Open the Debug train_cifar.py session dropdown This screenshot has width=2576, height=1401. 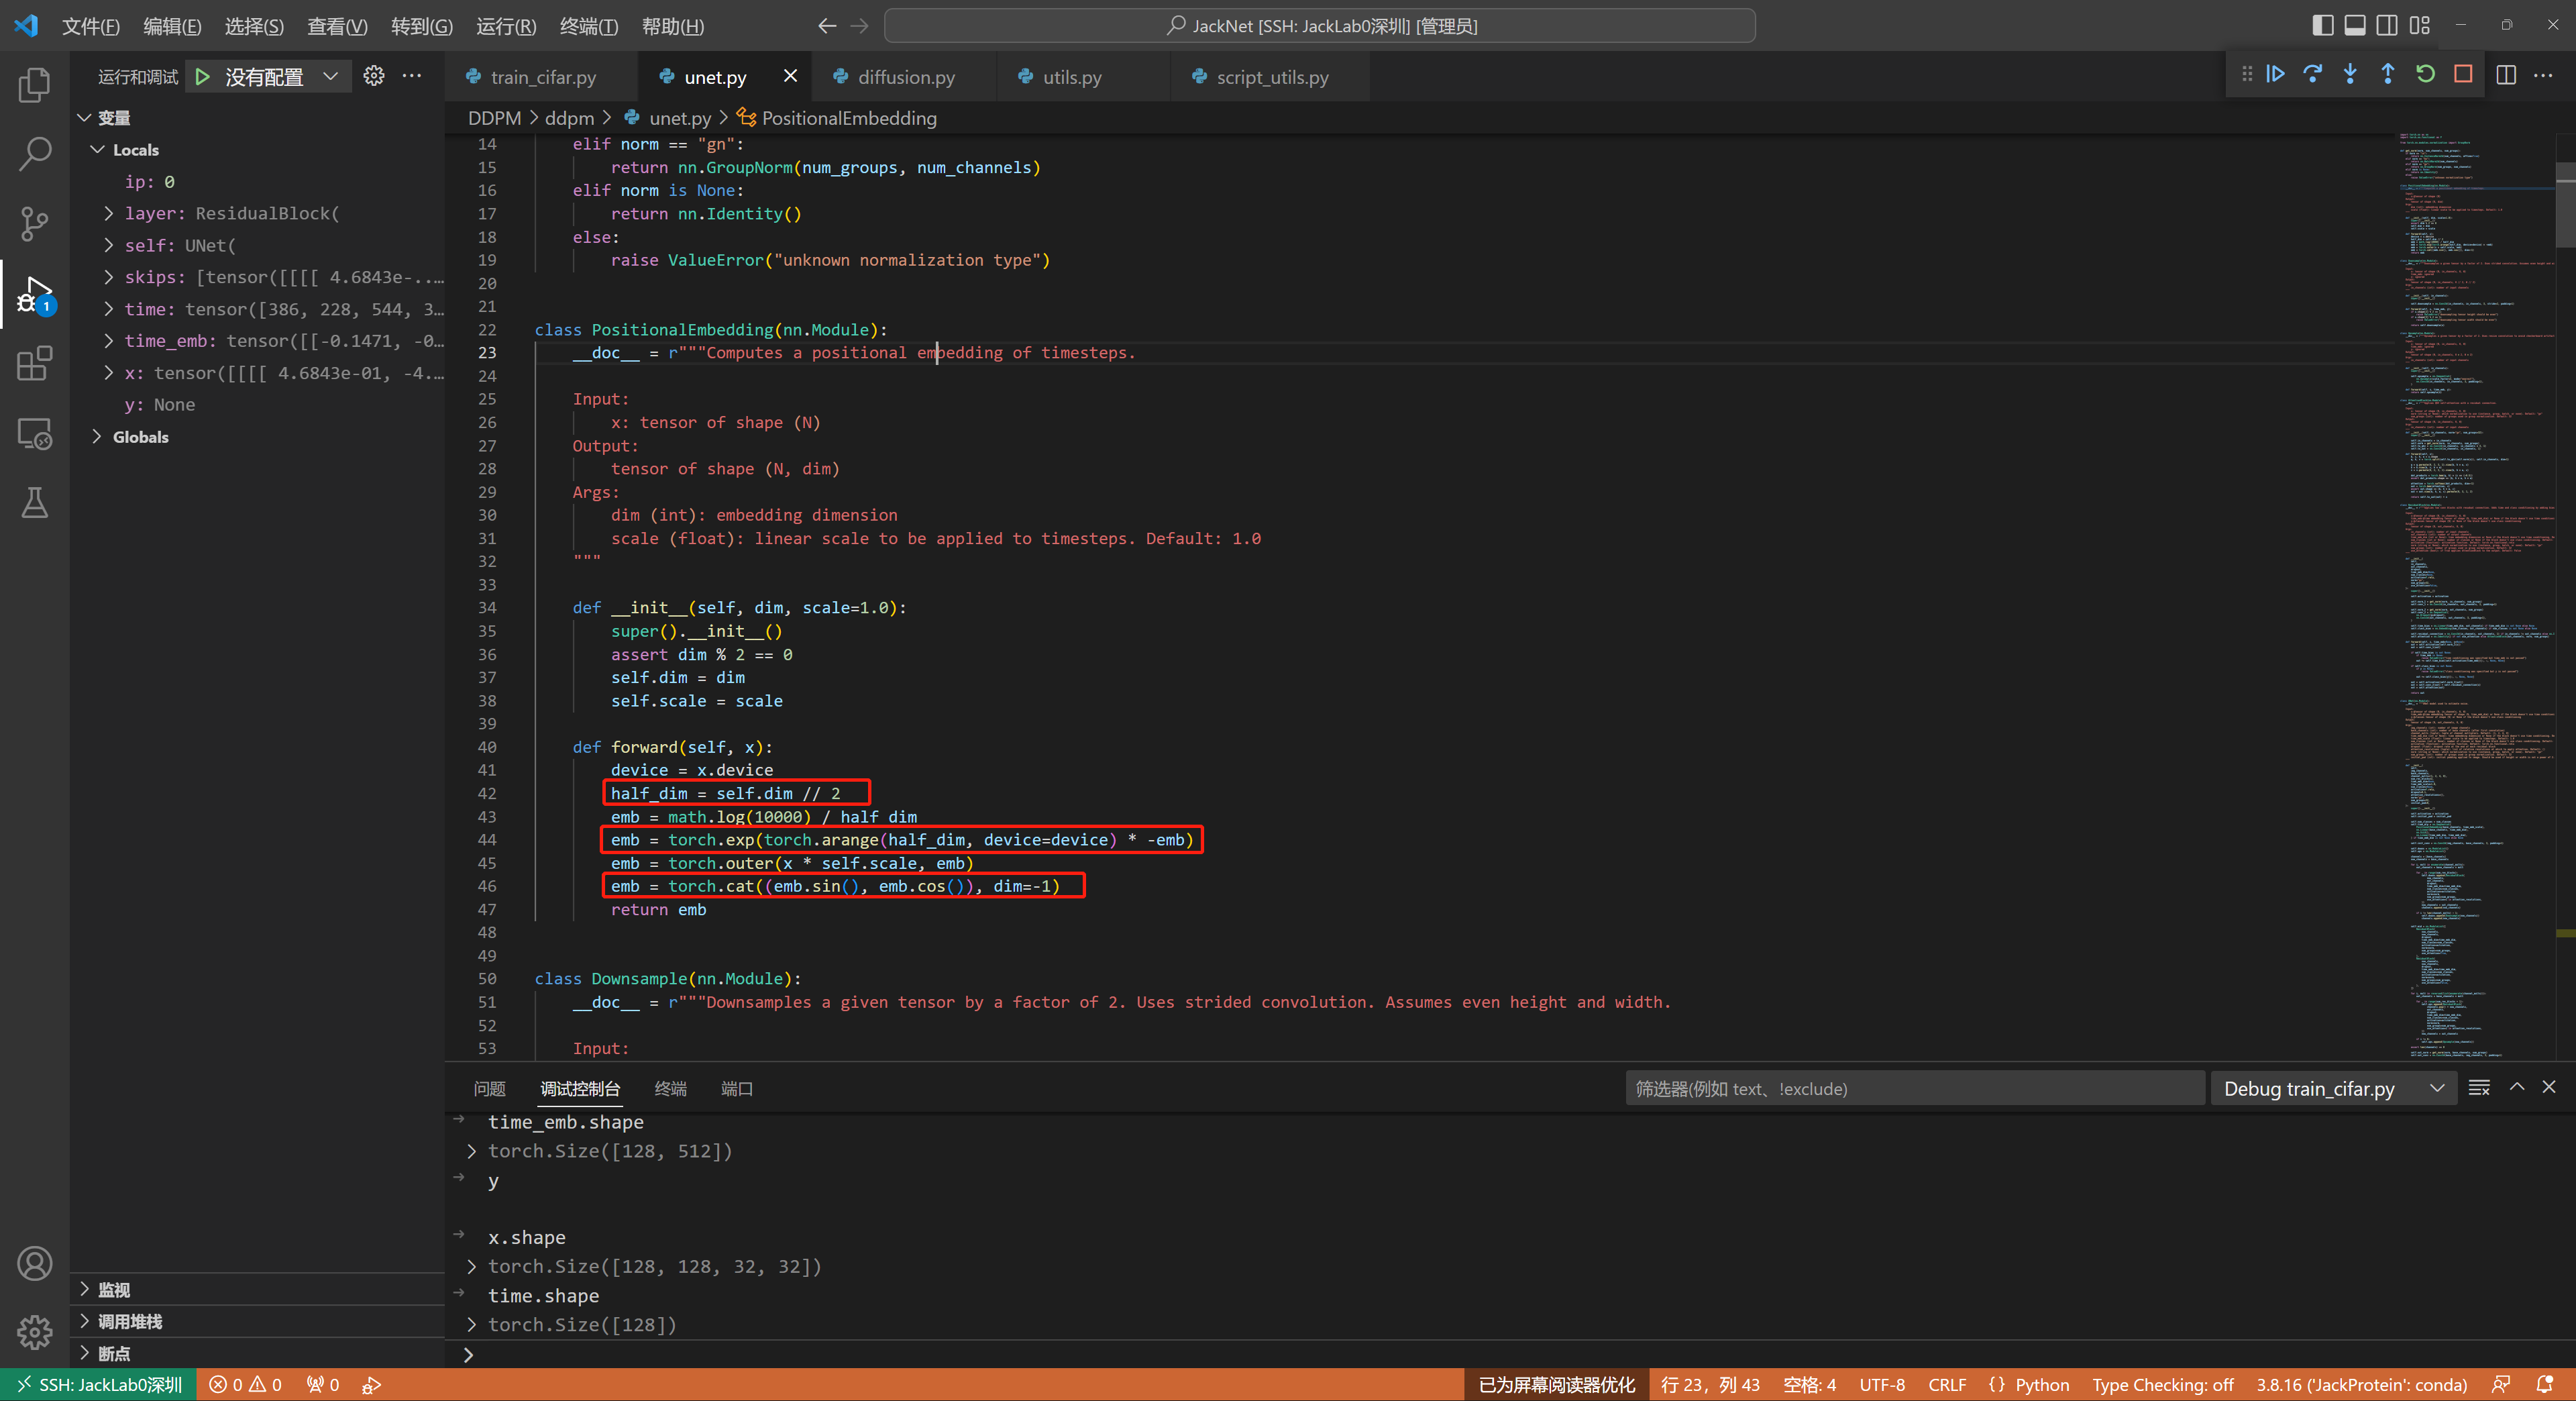pos(2333,1089)
